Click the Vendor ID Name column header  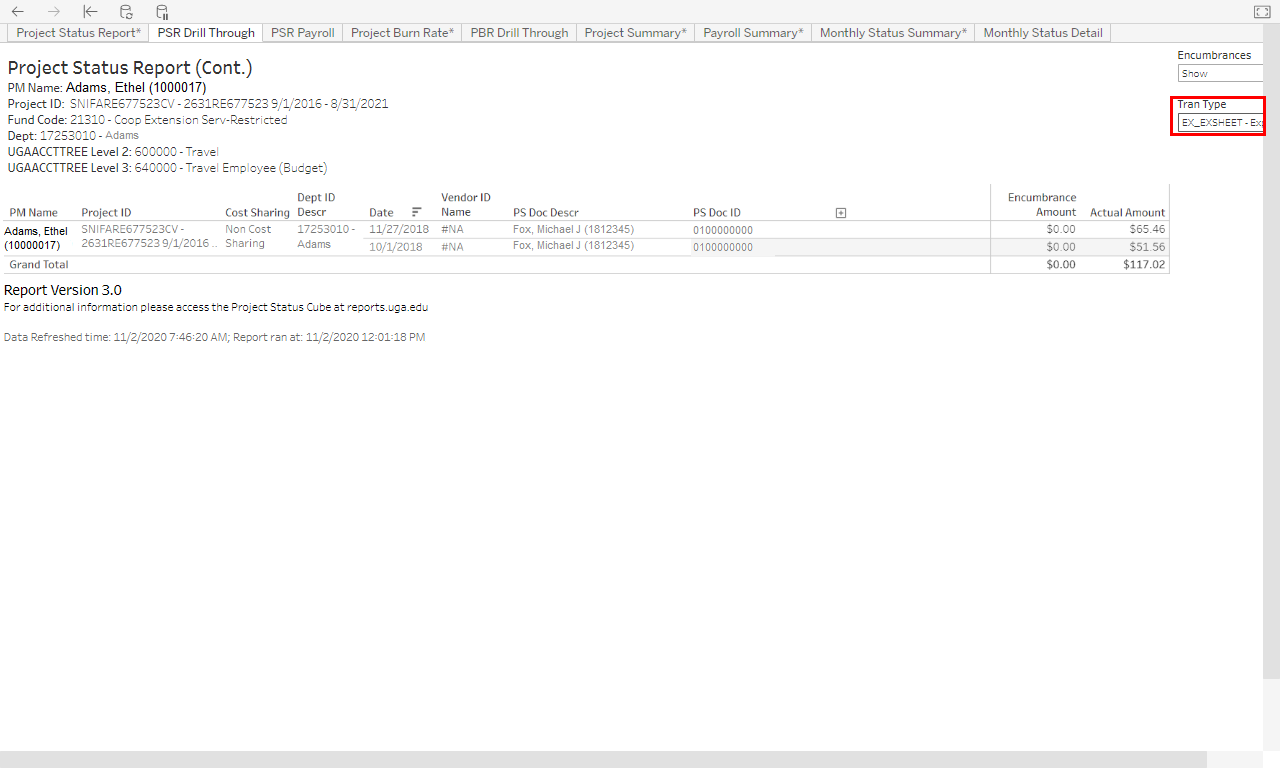[466, 205]
